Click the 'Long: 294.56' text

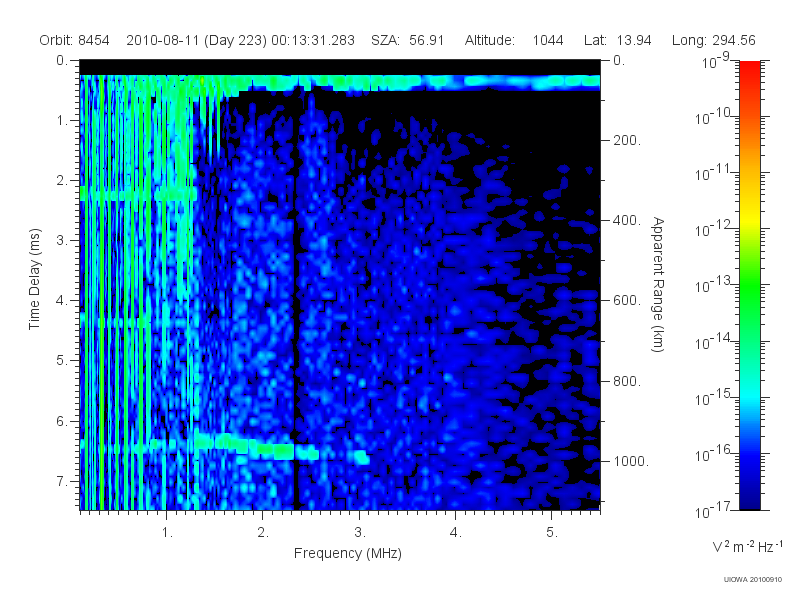pos(713,40)
